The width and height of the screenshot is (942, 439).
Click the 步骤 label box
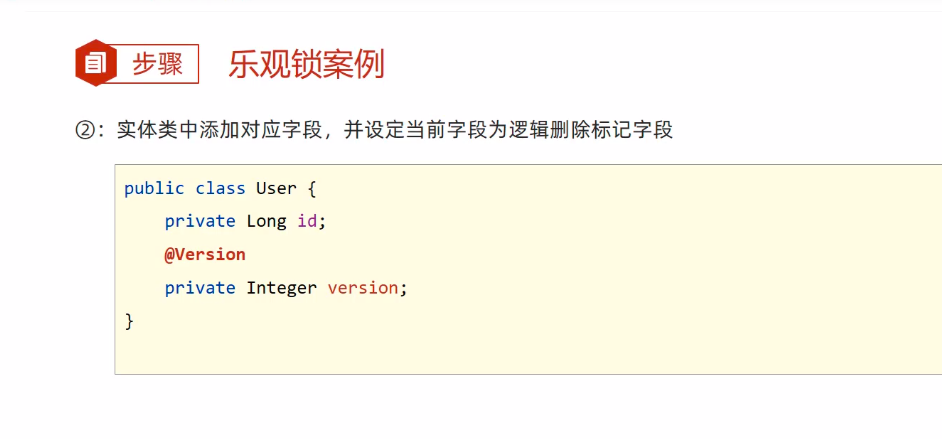[x=157, y=65]
